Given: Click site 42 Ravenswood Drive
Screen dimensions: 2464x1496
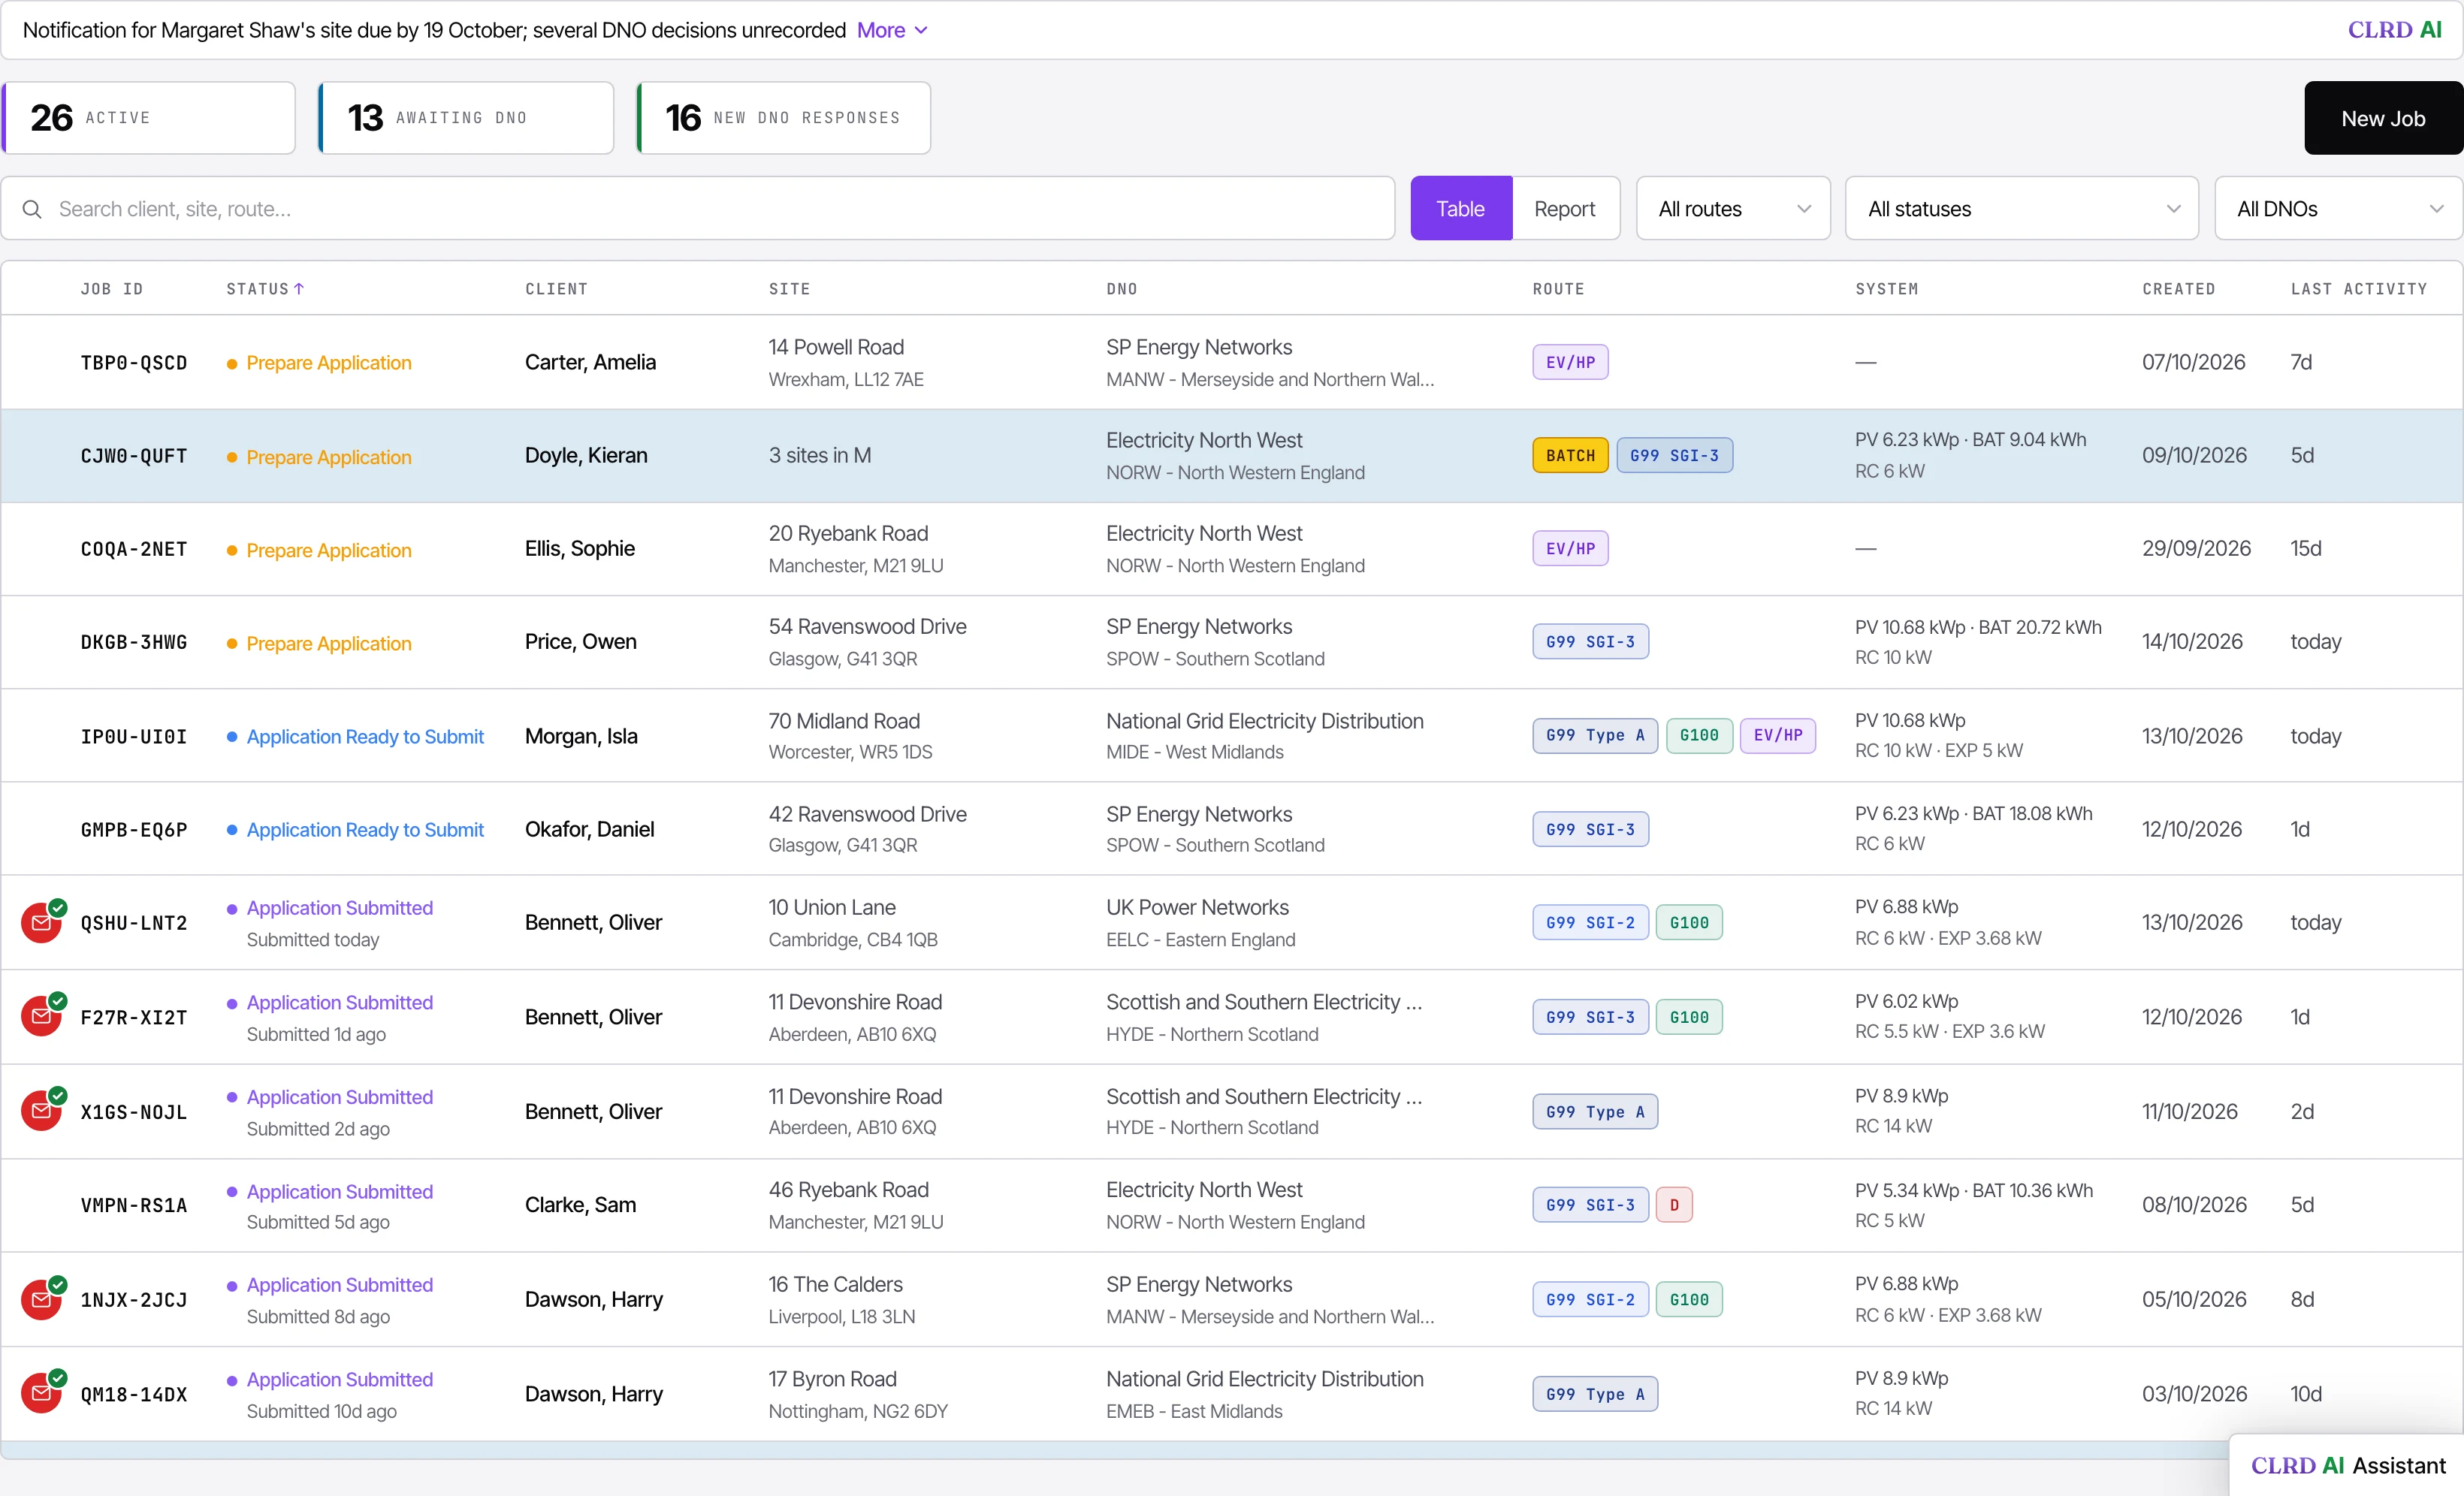Looking at the screenshot, I should point(867,814).
